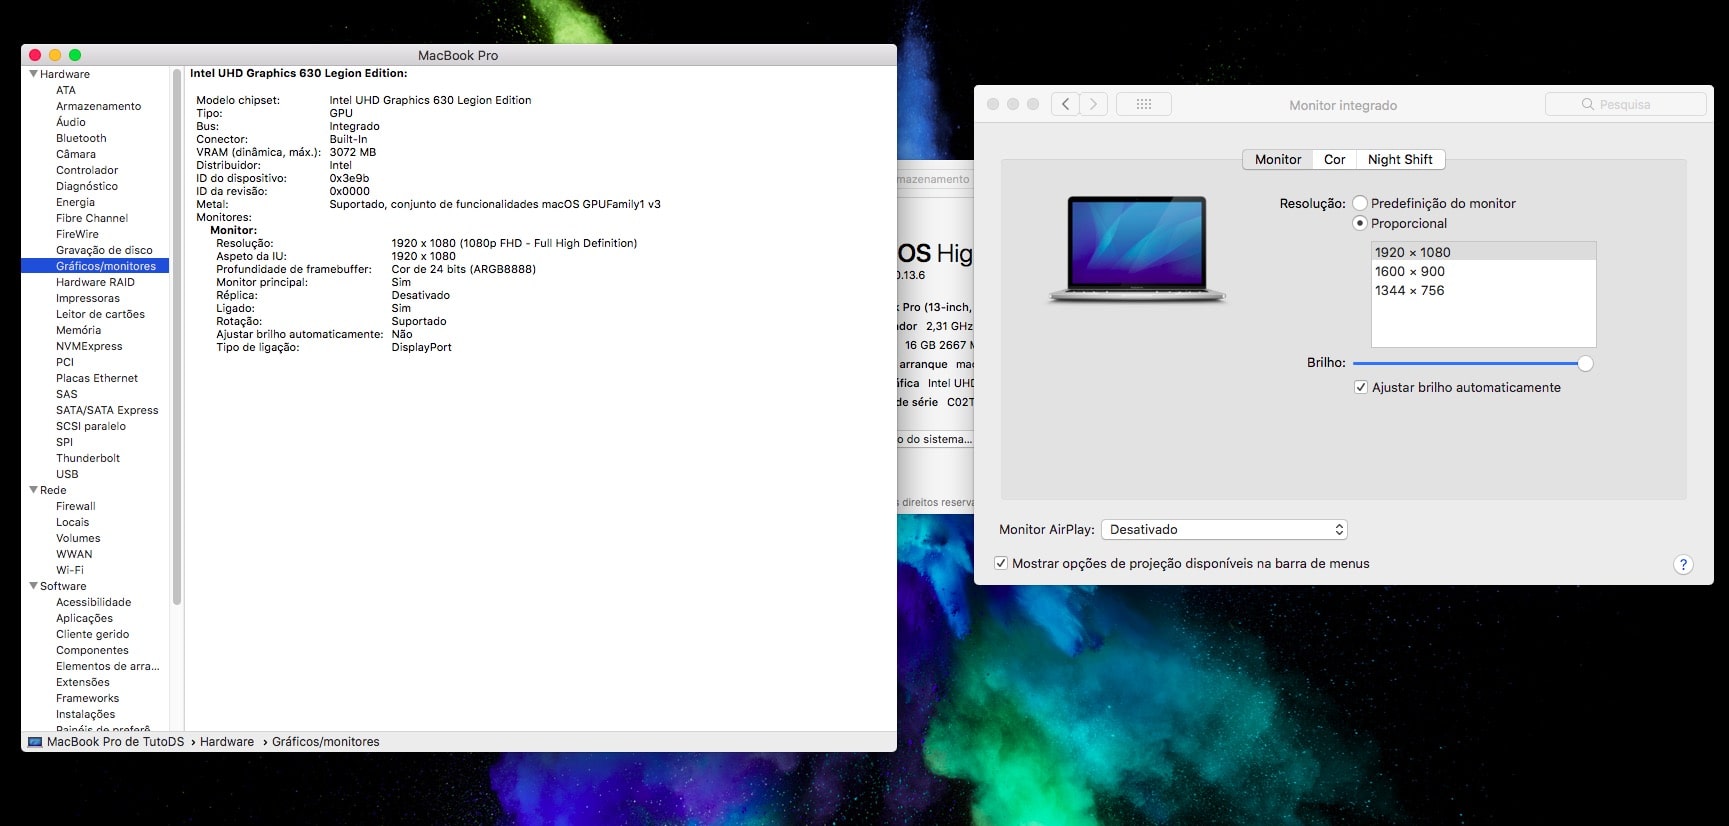1729x826 pixels.
Task: Select Controlador in the sidebar
Action: 87,170
